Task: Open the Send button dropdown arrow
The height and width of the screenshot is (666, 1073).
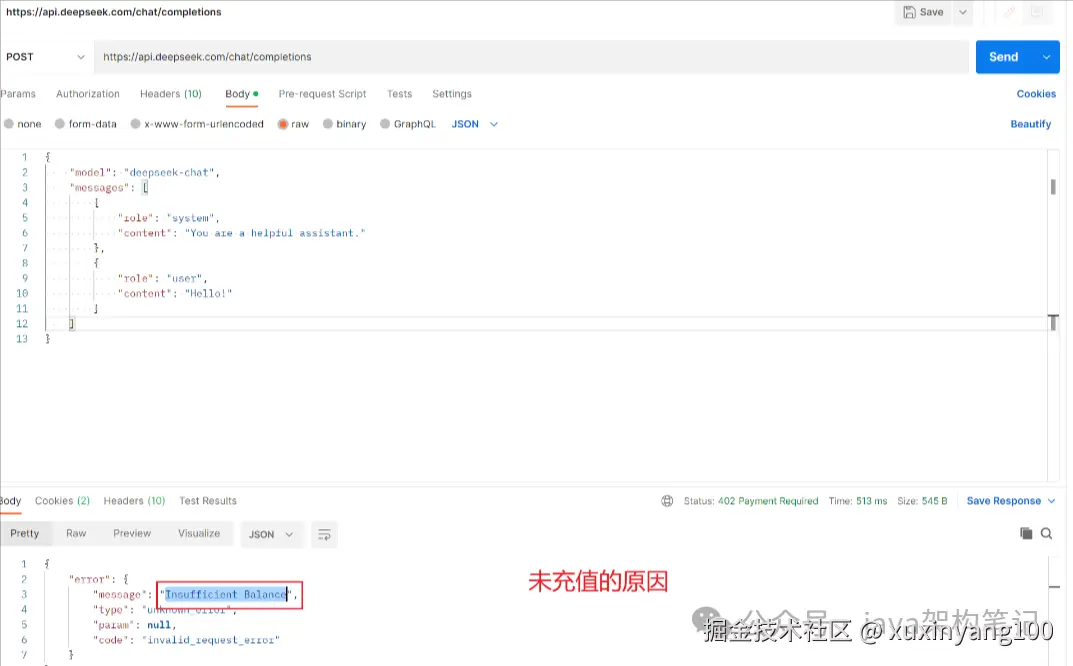Action: (1046, 57)
